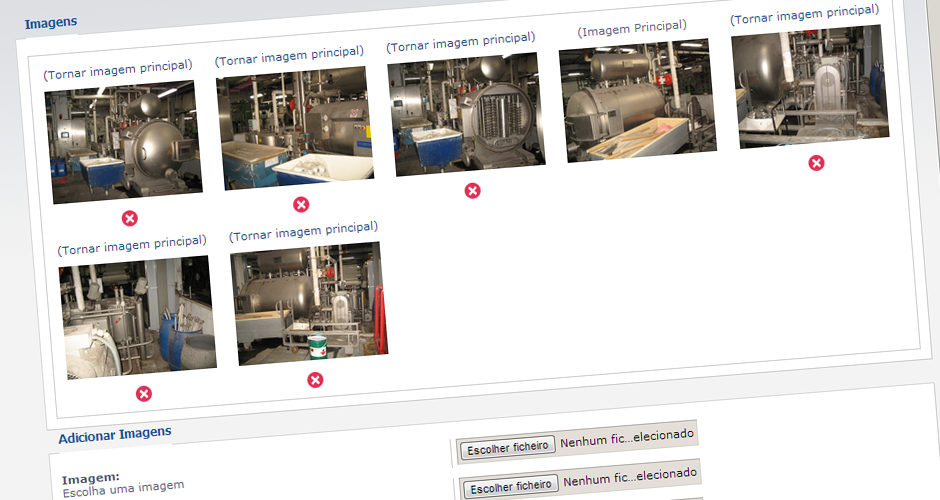This screenshot has width=940, height=500.
Task: Open thumbnail of the main tank image
Action: point(638,100)
